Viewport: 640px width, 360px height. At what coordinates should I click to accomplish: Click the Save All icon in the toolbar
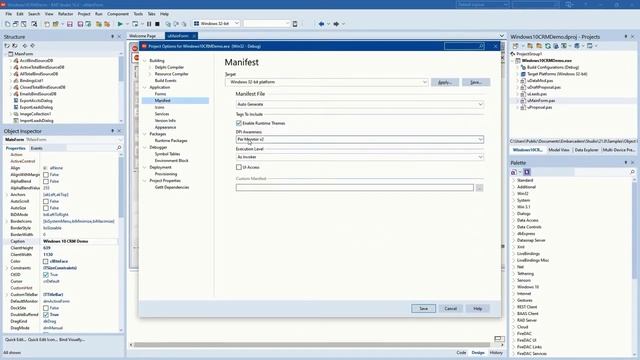point(80,24)
